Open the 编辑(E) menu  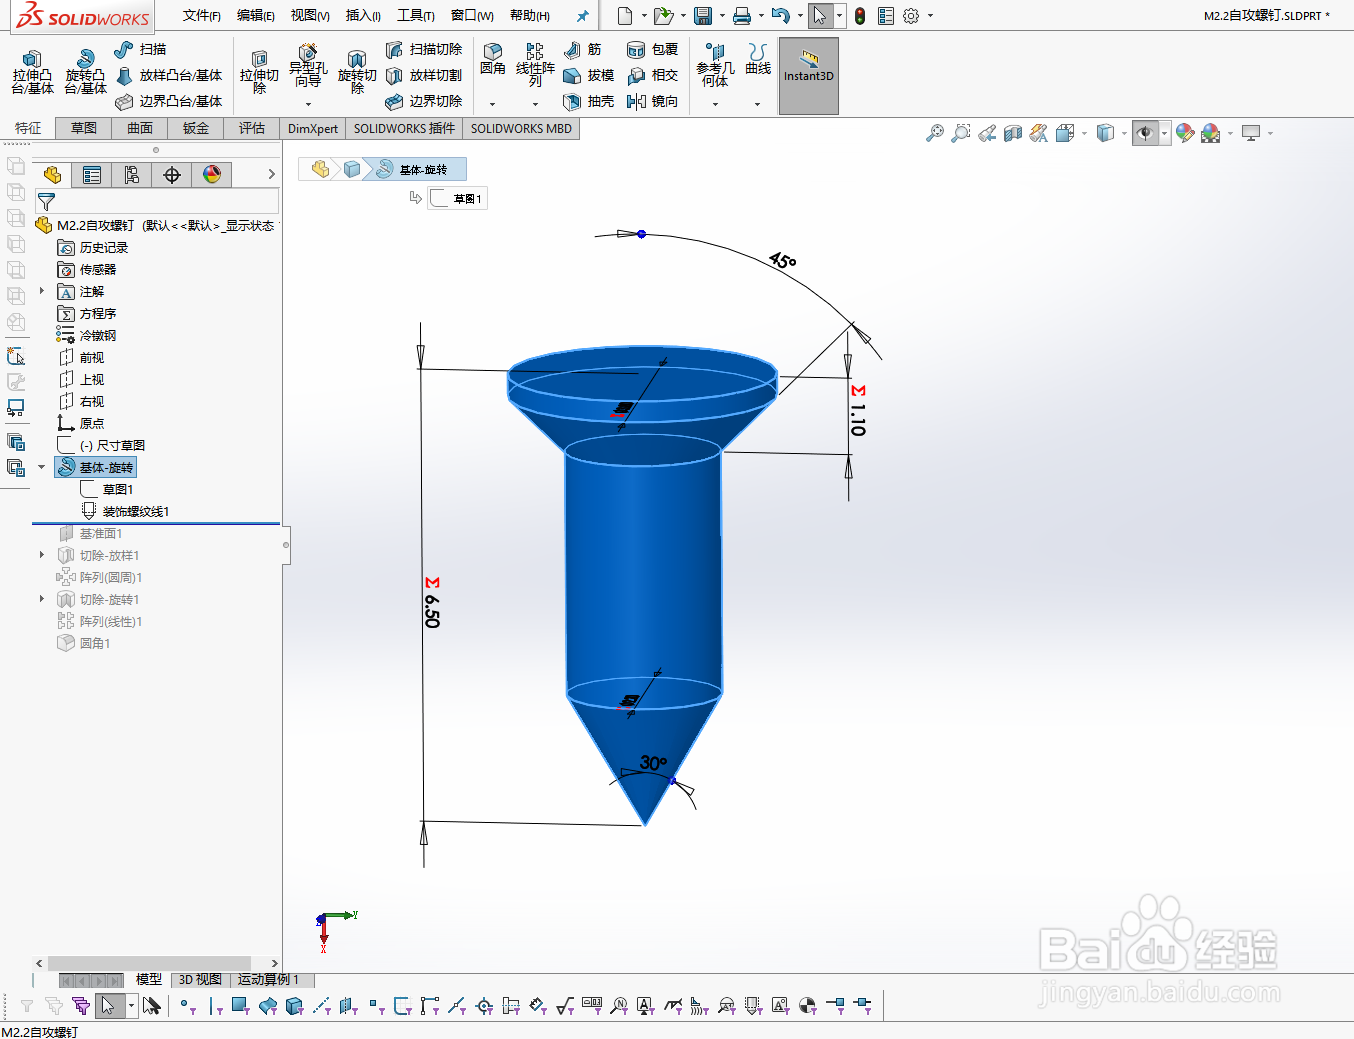tap(256, 16)
